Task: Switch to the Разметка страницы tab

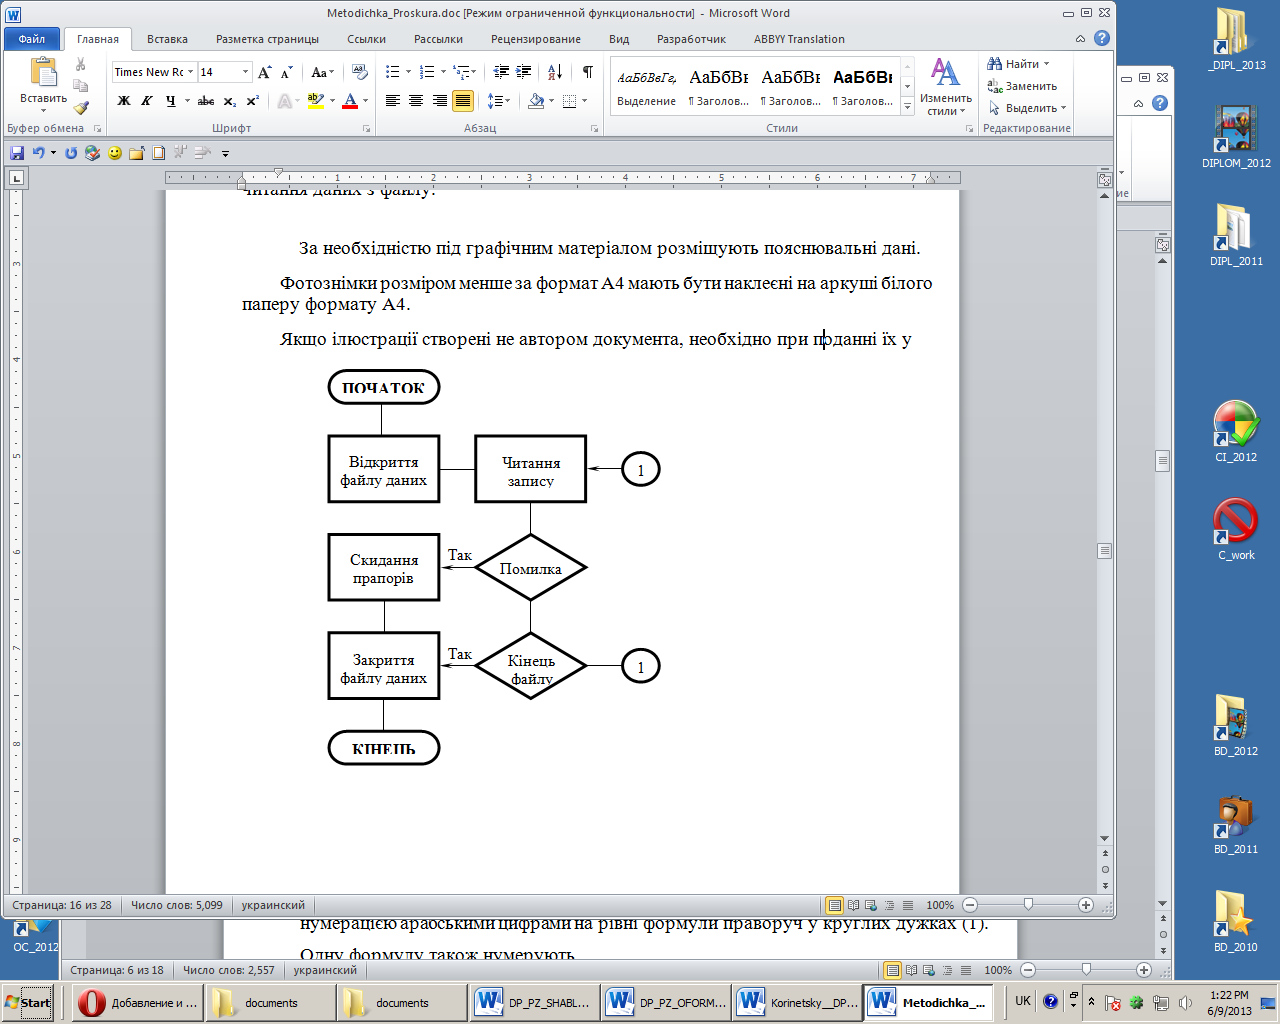Action: pos(267,39)
